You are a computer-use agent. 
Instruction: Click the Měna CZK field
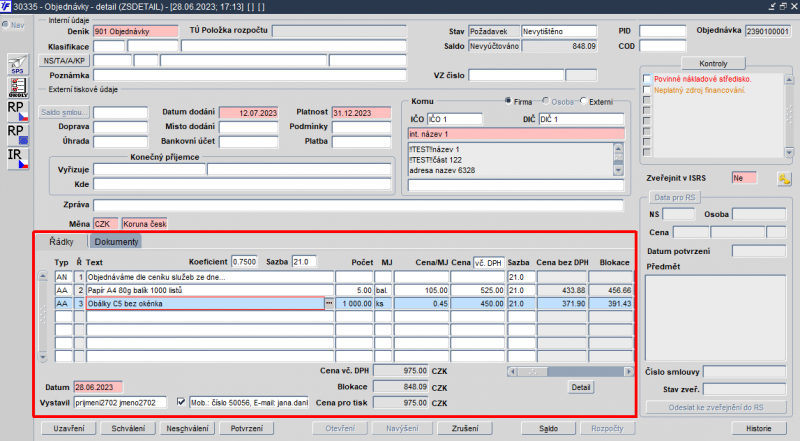(106, 224)
